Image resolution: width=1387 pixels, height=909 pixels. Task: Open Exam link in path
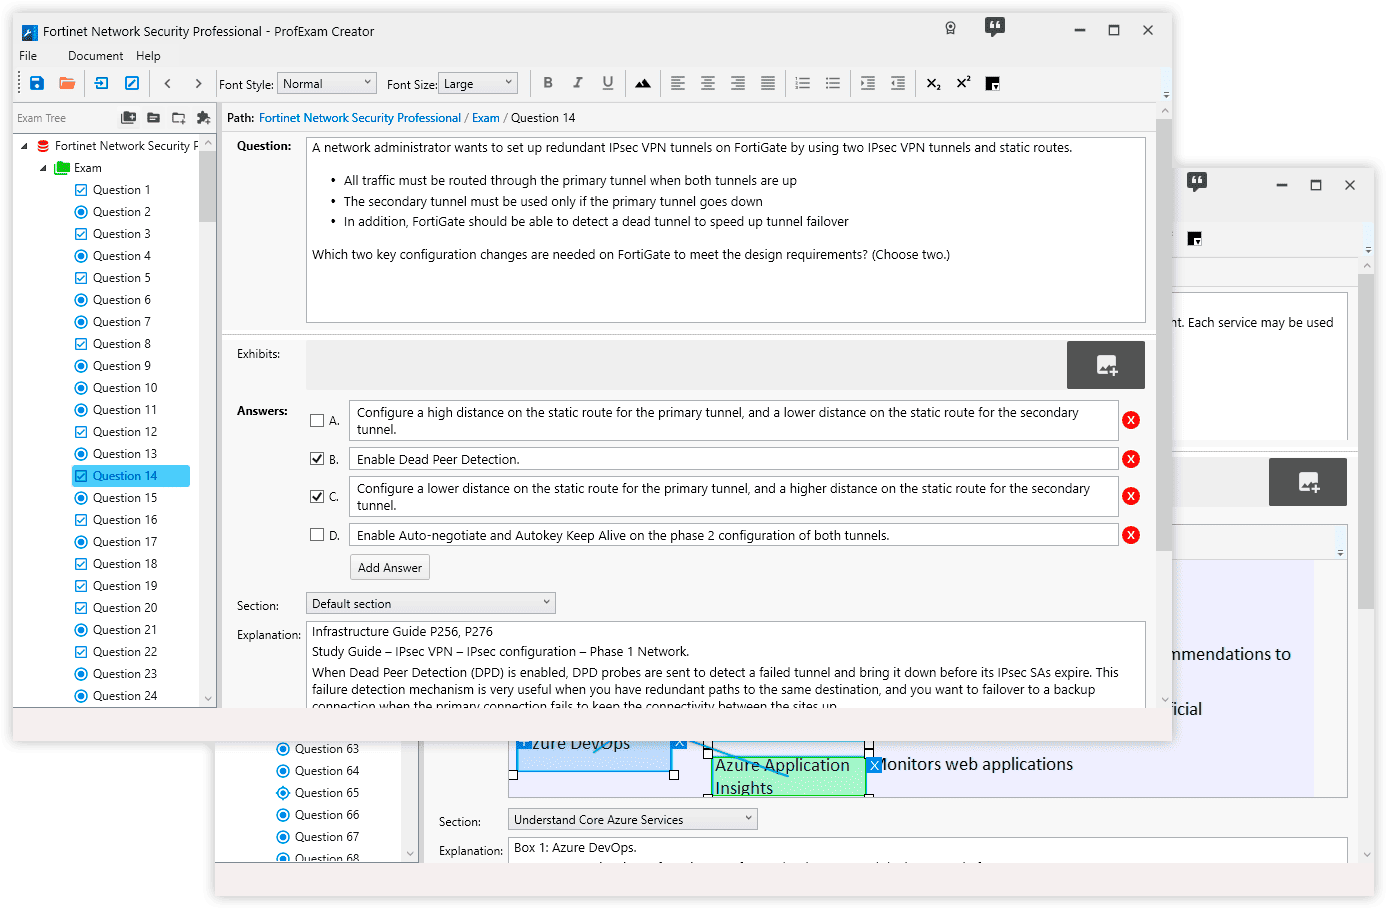point(486,118)
